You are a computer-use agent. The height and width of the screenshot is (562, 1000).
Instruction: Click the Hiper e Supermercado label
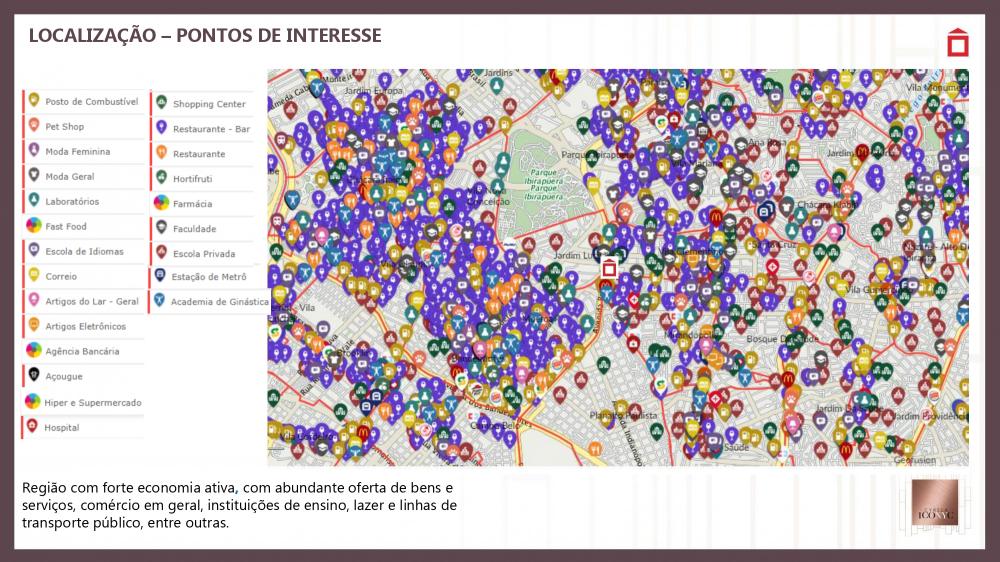coord(93,402)
